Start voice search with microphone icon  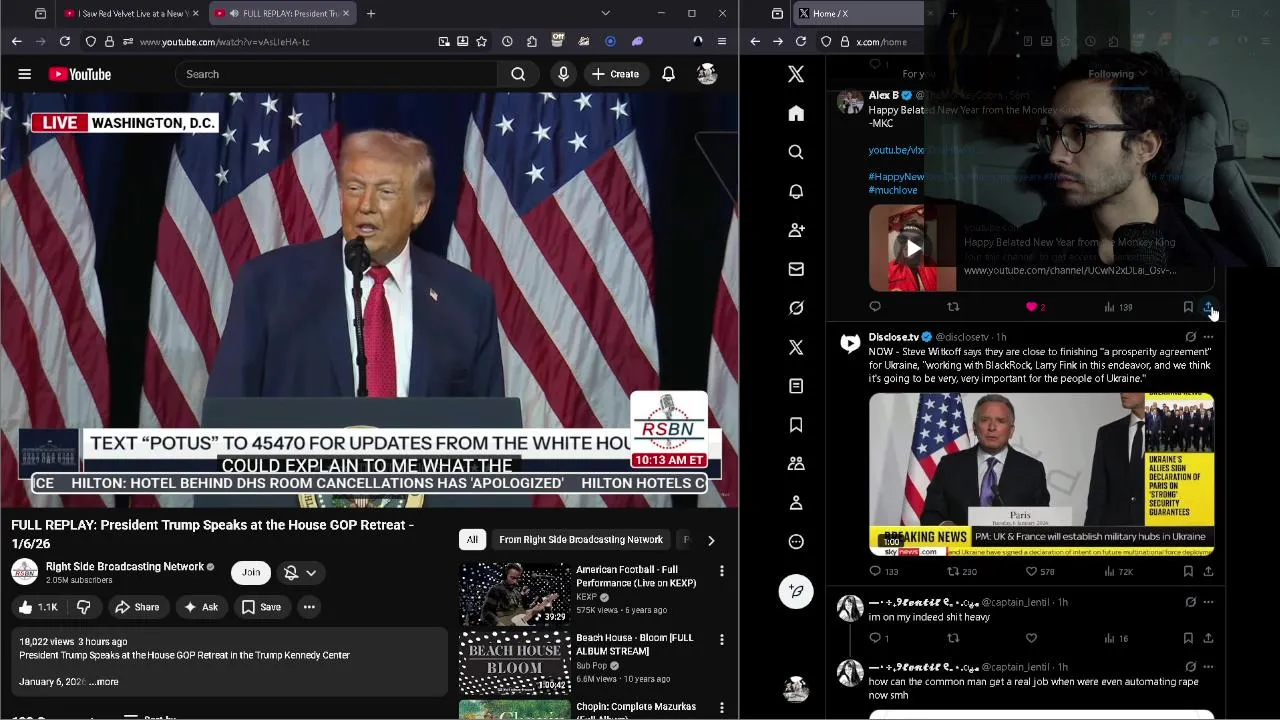[563, 74]
